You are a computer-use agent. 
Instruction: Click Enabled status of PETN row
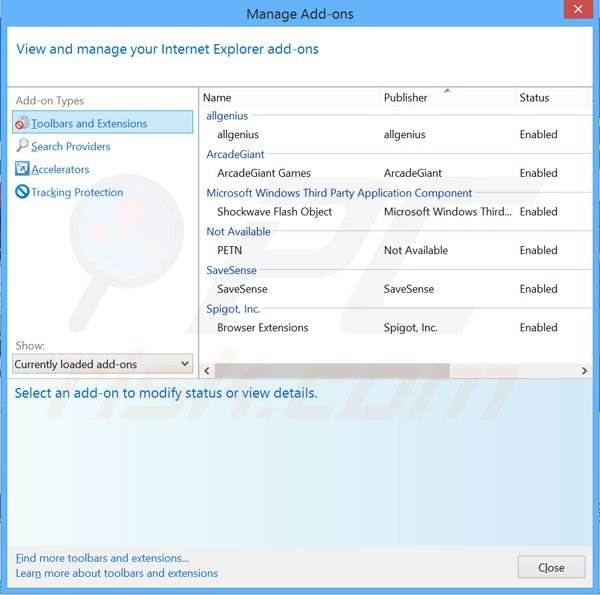point(538,250)
